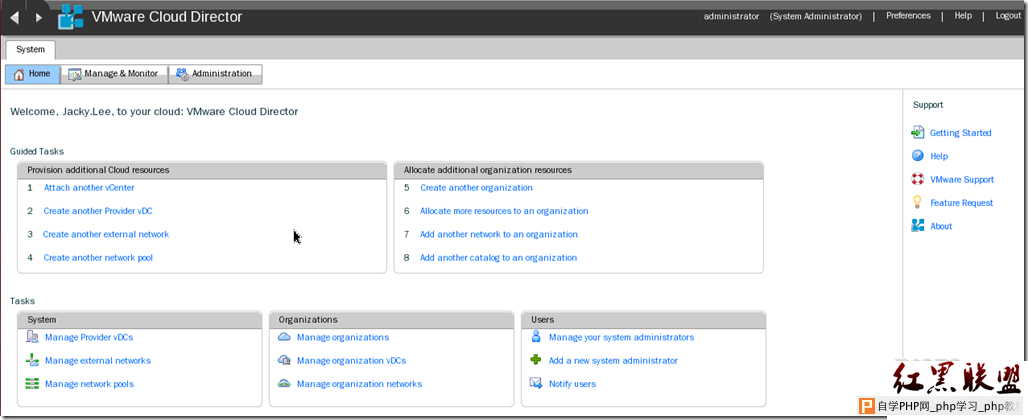Switch to the System tab
The height and width of the screenshot is (420, 1028).
(30, 50)
